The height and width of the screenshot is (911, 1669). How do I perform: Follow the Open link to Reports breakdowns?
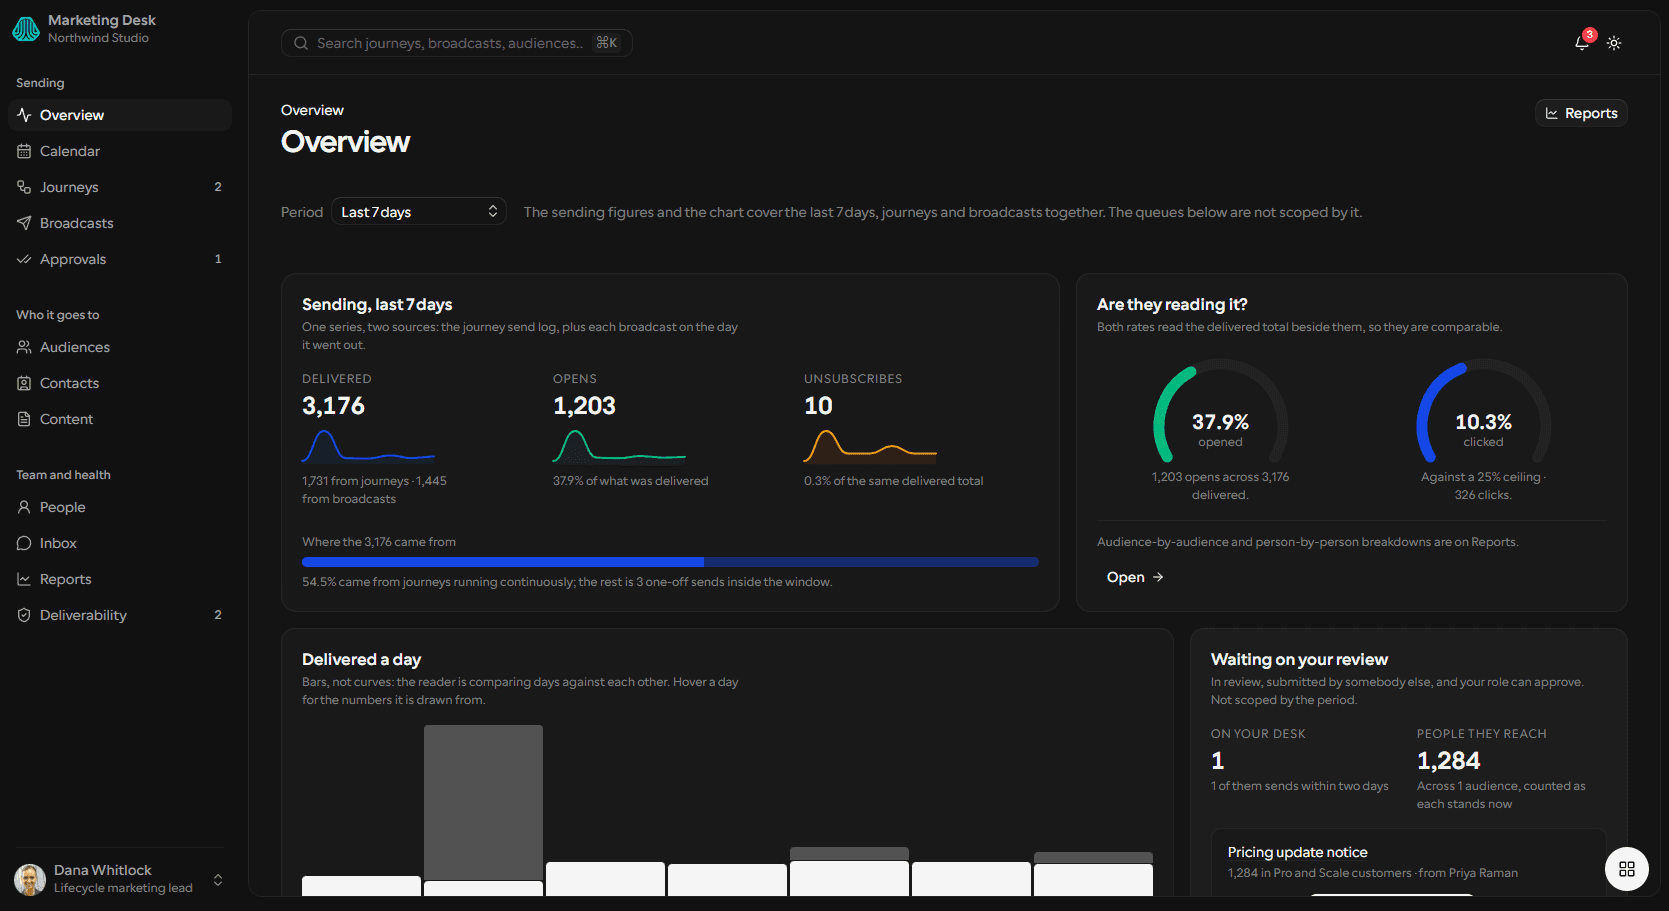1135,577
